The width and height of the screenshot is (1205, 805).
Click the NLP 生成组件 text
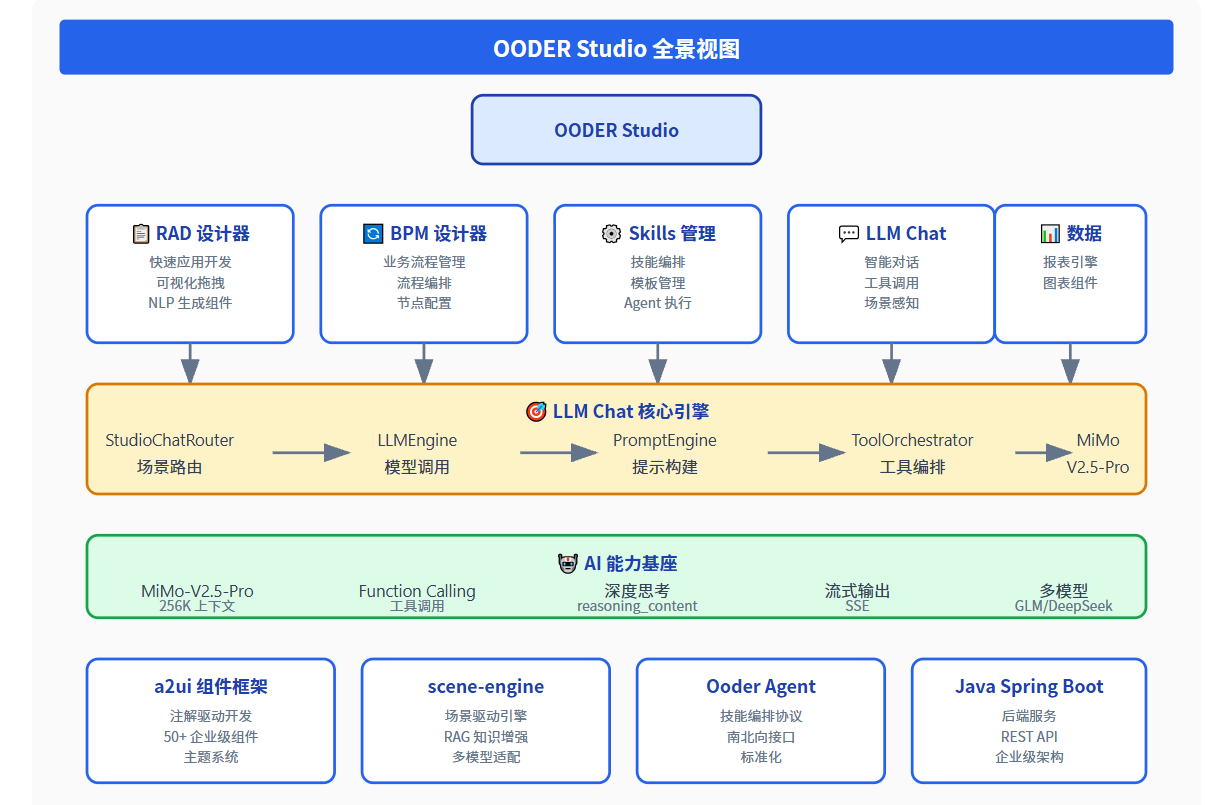190,302
